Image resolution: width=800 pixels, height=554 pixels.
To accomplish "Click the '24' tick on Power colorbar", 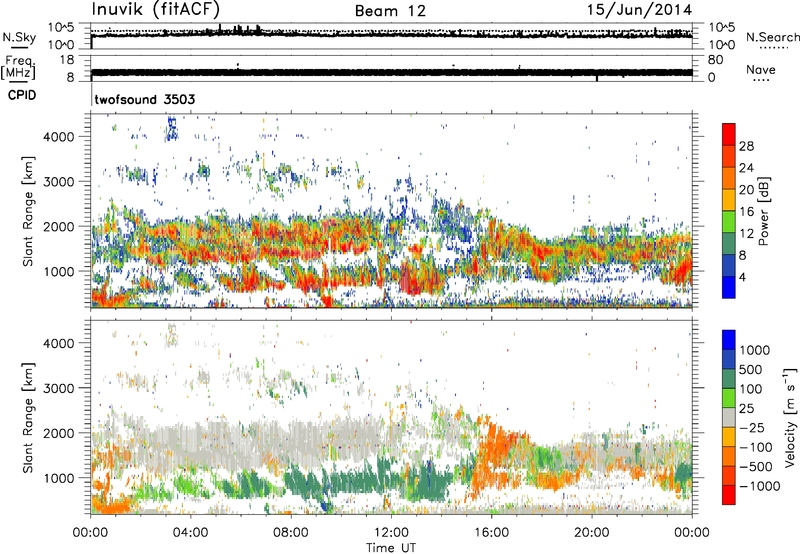I will [x=746, y=168].
